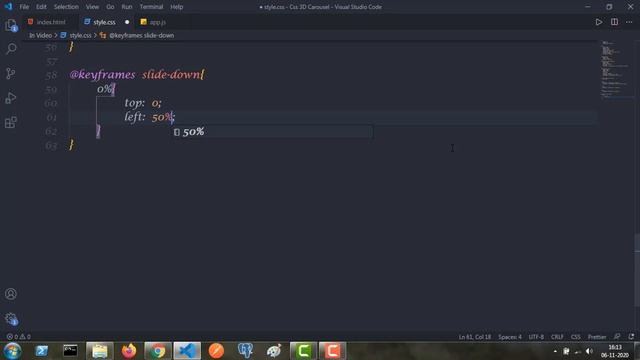Open pgAdmin elephant taskbar icon

click(245, 351)
